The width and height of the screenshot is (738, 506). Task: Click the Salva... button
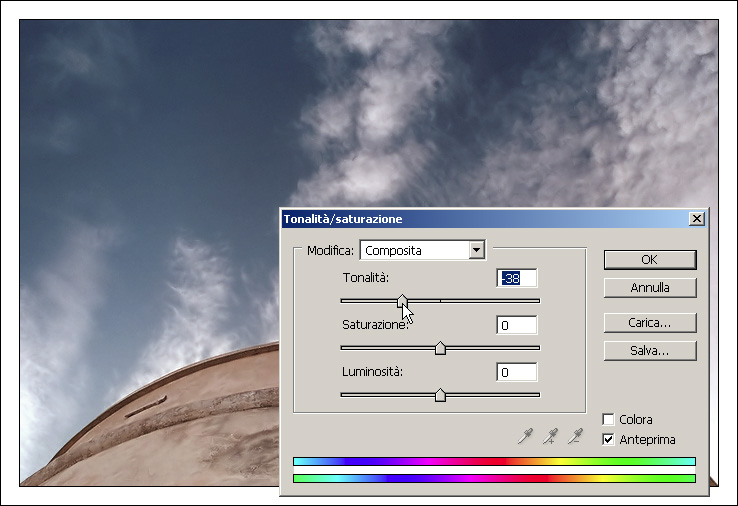650,351
